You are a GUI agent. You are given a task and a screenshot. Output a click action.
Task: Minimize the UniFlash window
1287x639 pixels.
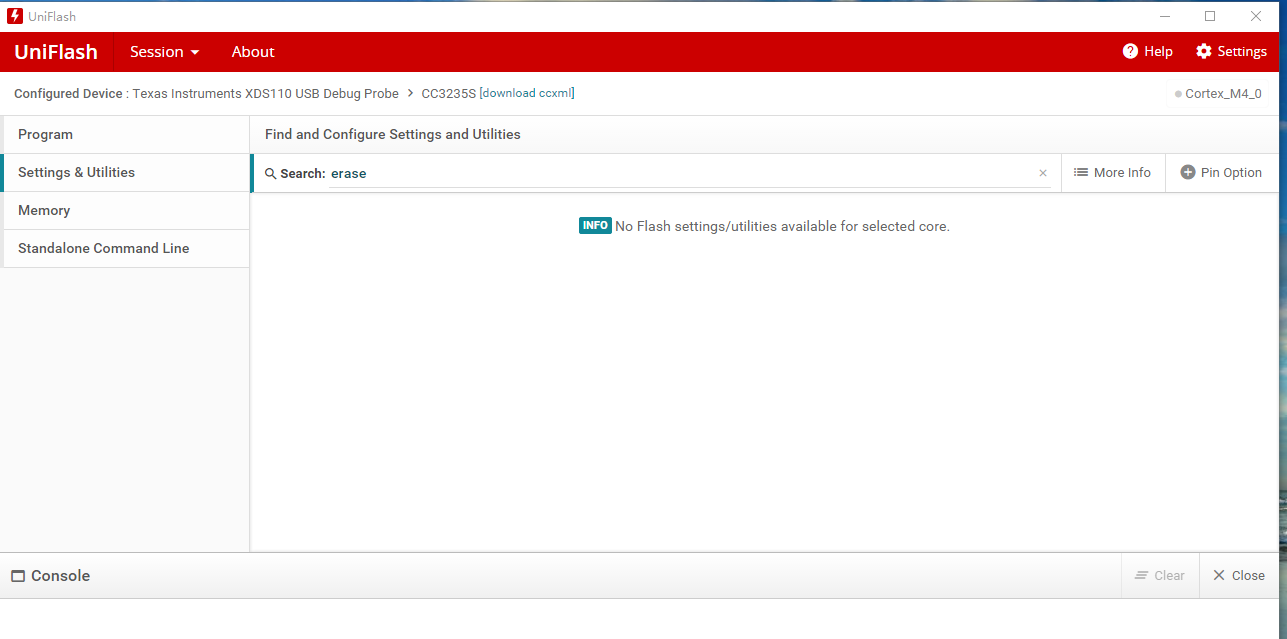[1165, 16]
